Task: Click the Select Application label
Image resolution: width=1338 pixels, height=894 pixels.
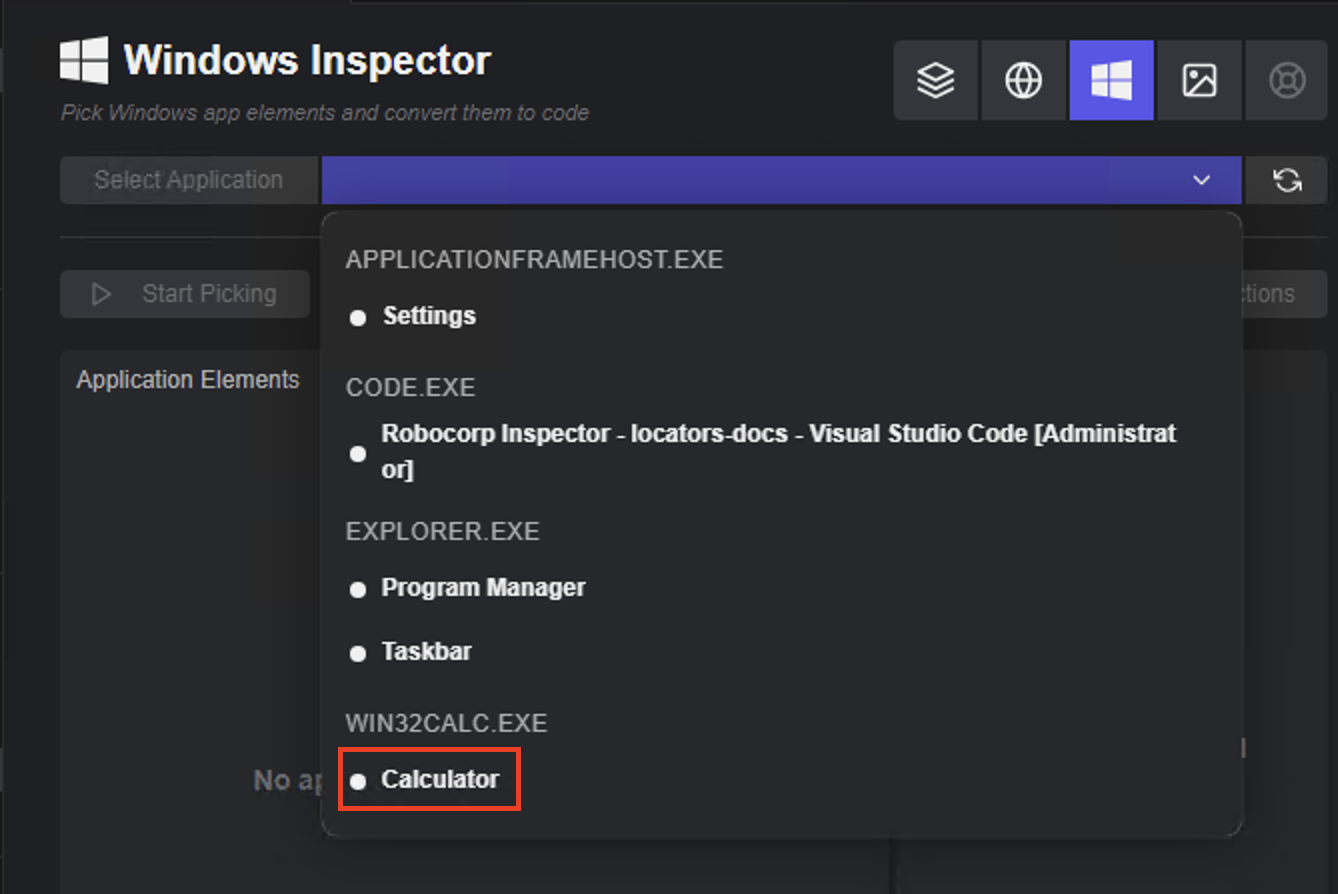Action: pos(189,180)
